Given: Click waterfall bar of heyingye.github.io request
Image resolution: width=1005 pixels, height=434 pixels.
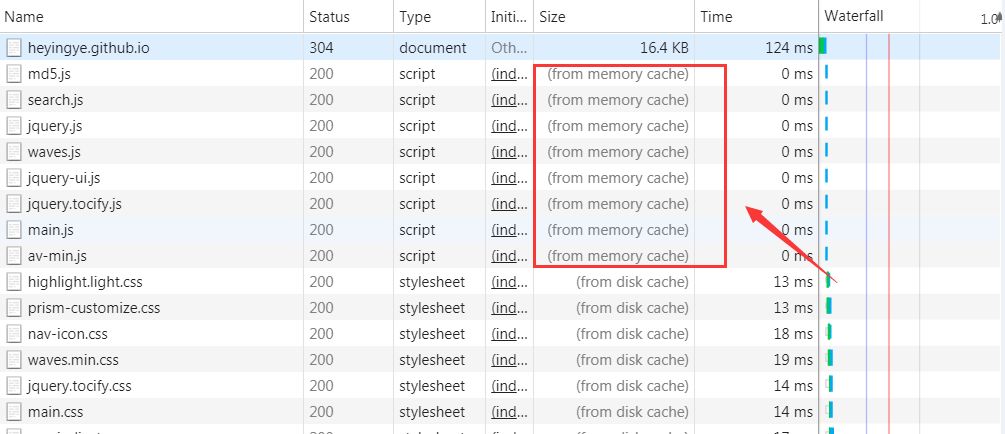Looking at the screenshot, I should click(822, 46).
